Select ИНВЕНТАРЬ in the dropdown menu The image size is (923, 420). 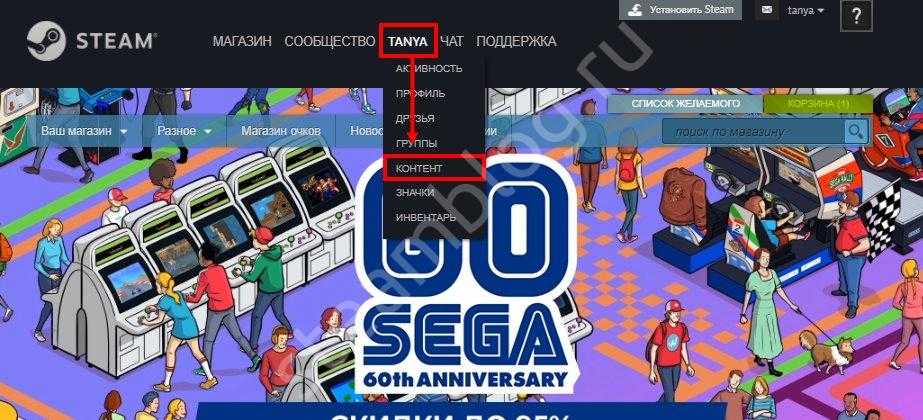[426, 218]
